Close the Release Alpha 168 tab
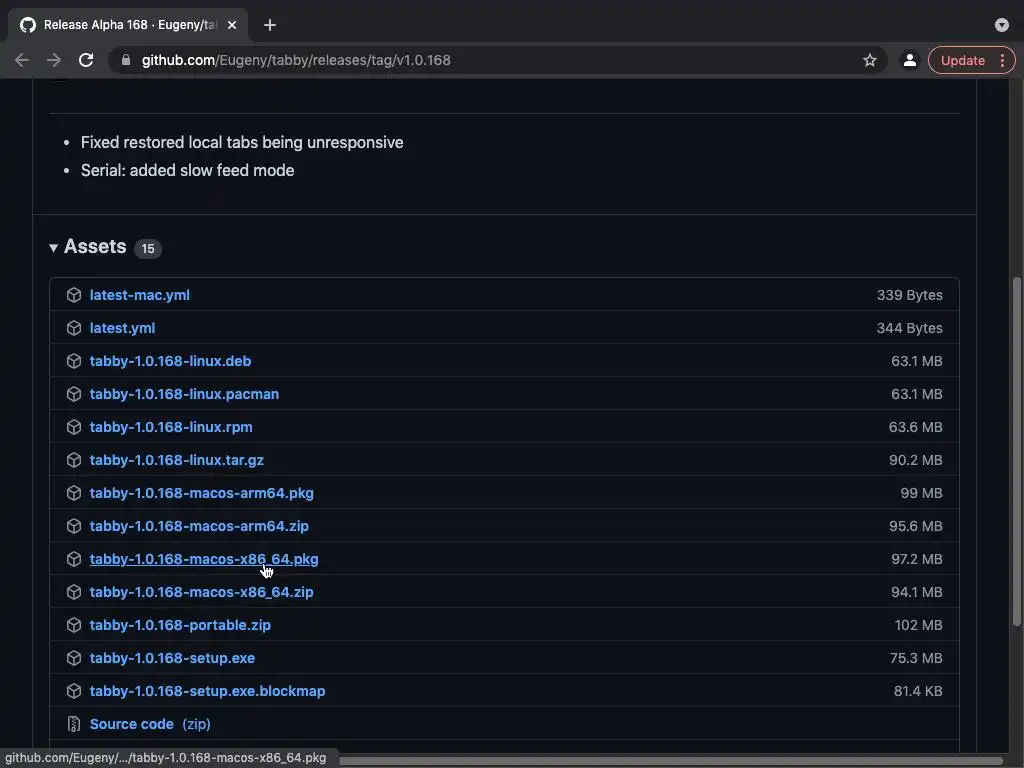 (x=232, y=25)
